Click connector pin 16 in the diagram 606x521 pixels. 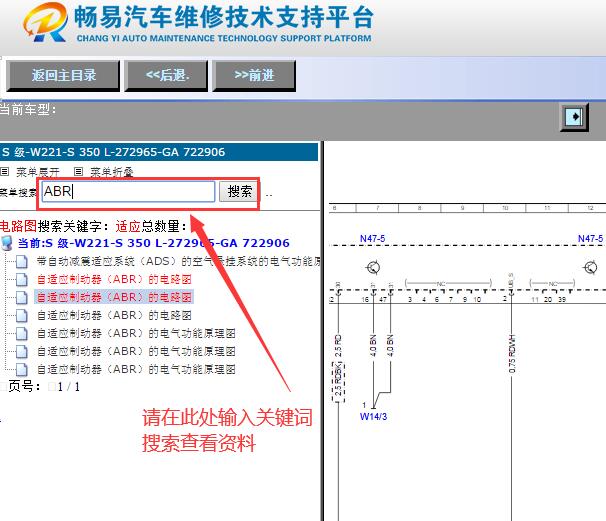tap(365, 300)
